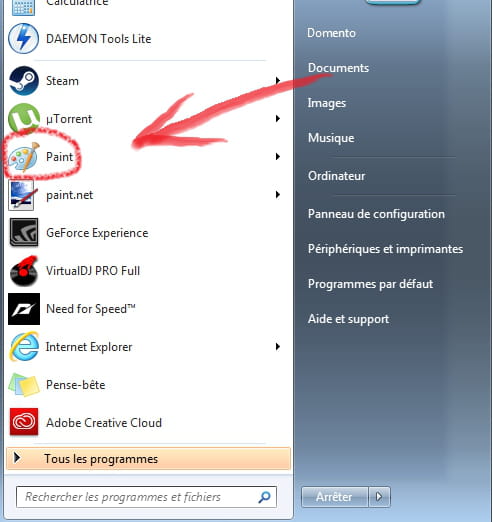Expand the Steam jump list arrow
The height and width of the screenshot is (522, 493).
278,80
